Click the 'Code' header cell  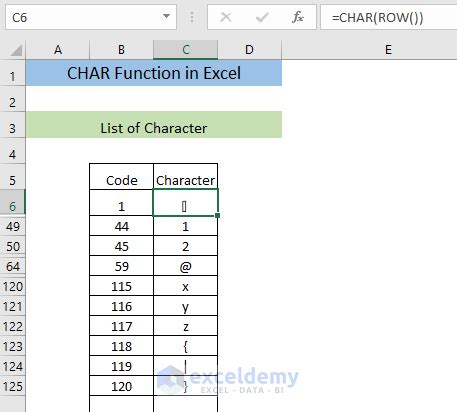coord(121,177)
